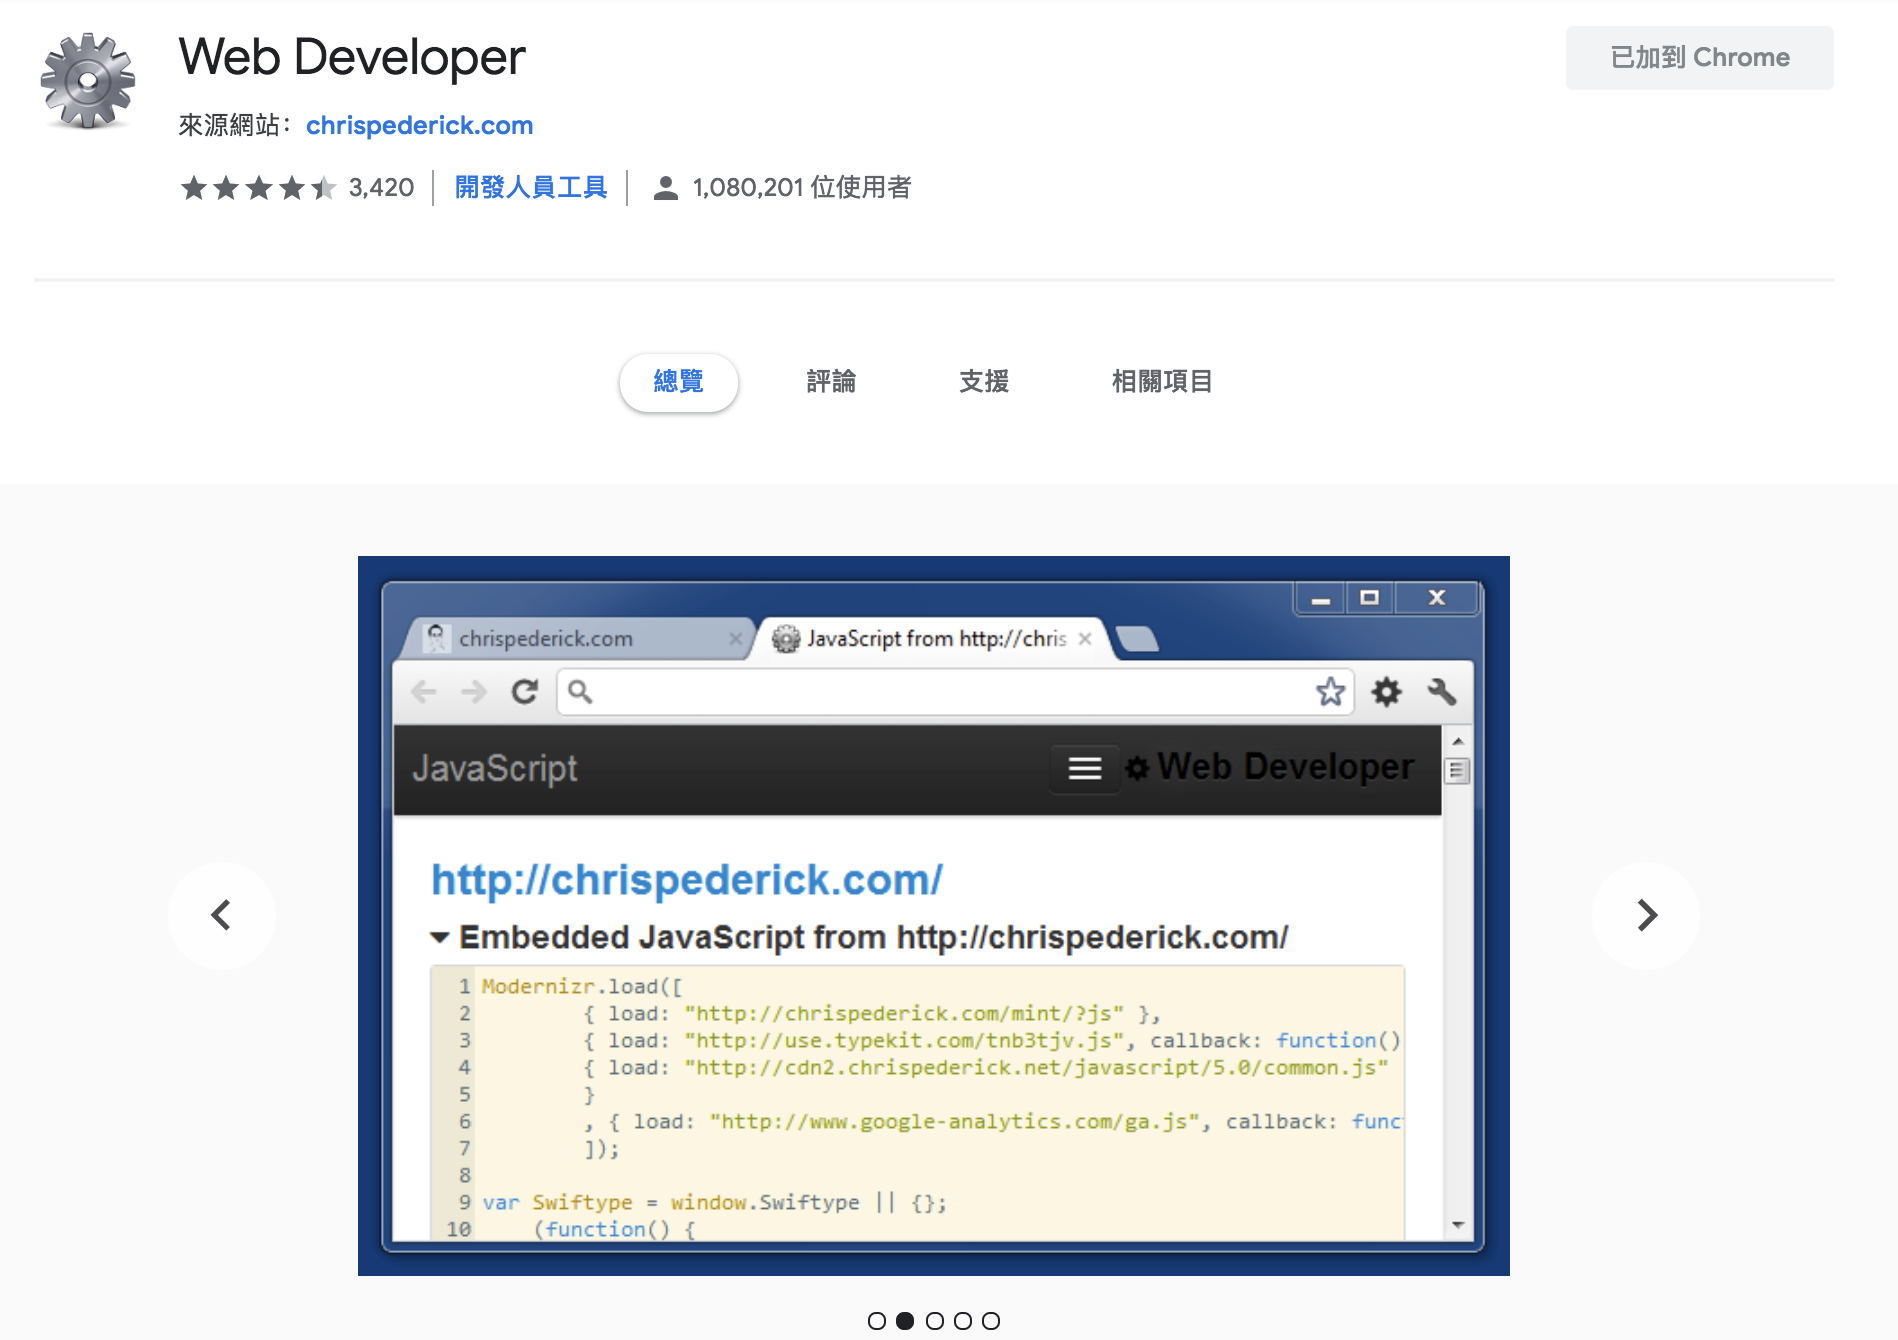Click the 1,080,201 位使用者 text

(x=802, y=187)
